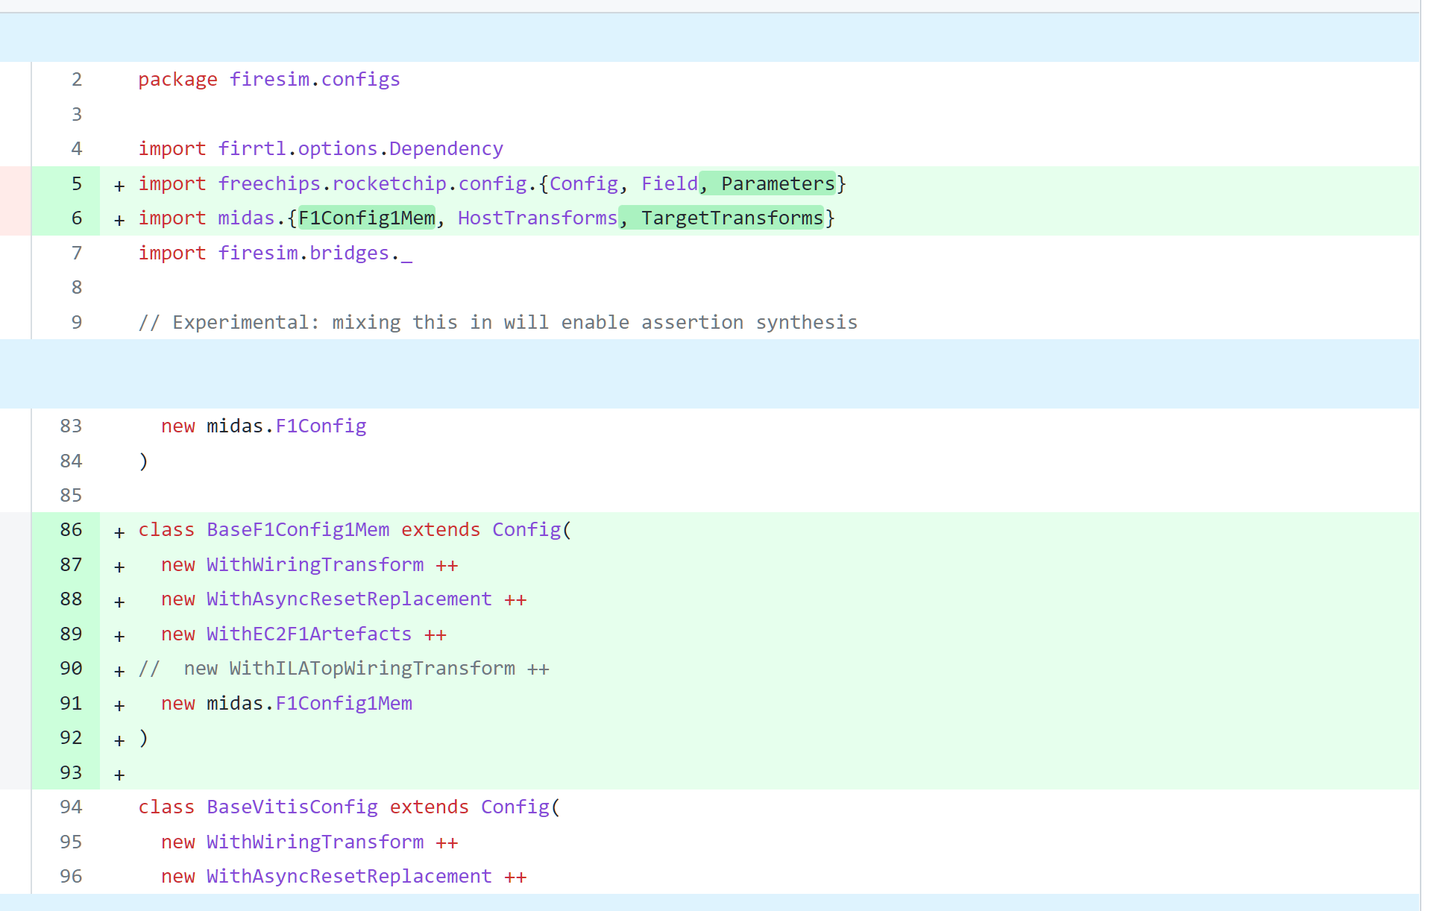Image resolution: width=1440 pixels, height=911 pixels.
Task: Click line number 92 in the diff
Action: tap(71, 738)
